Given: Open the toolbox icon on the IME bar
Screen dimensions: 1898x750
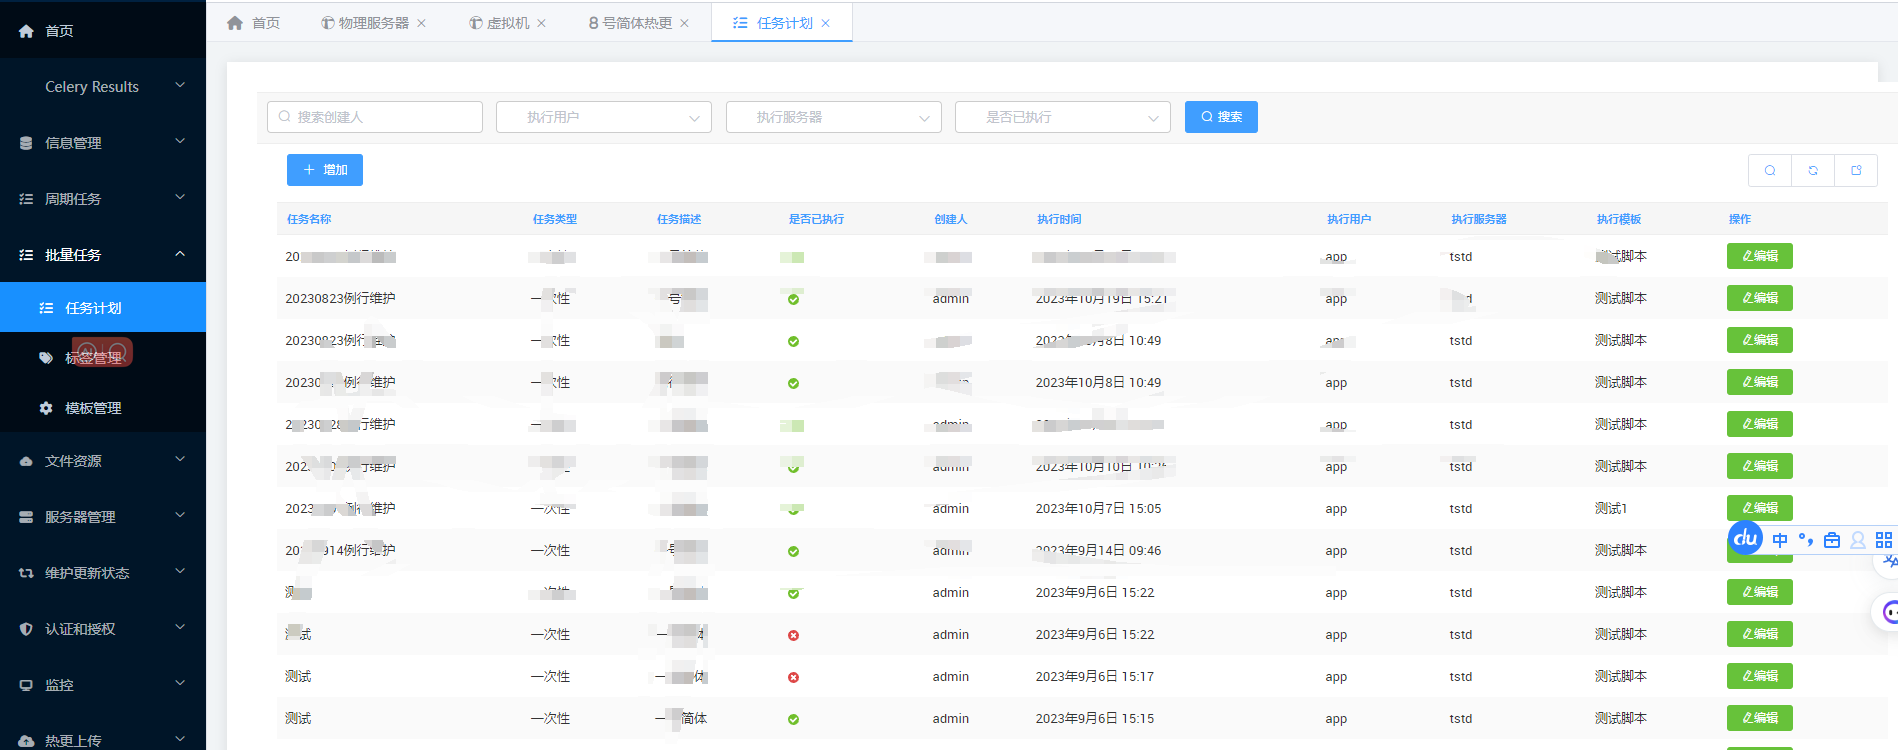Looking at the screenshot, I should coord(1832,540).
